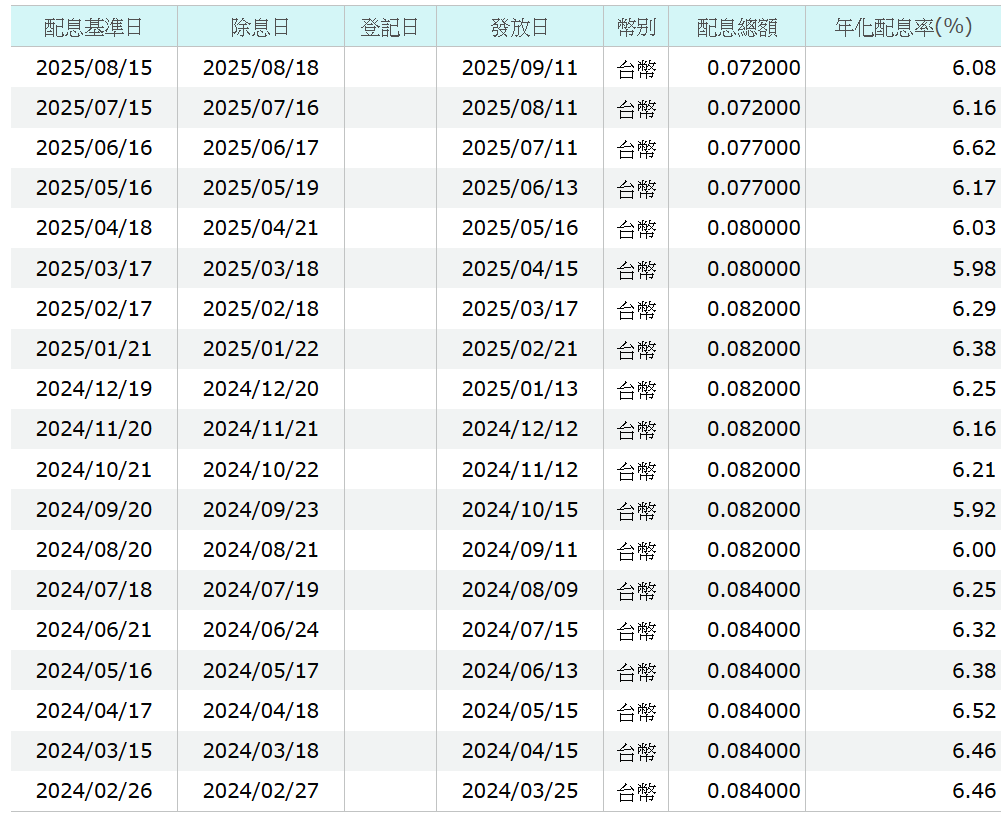This screenshot has height=813, width=1003.
Task: Select ex-dividend date 2024/11/21
Action: 261,429
